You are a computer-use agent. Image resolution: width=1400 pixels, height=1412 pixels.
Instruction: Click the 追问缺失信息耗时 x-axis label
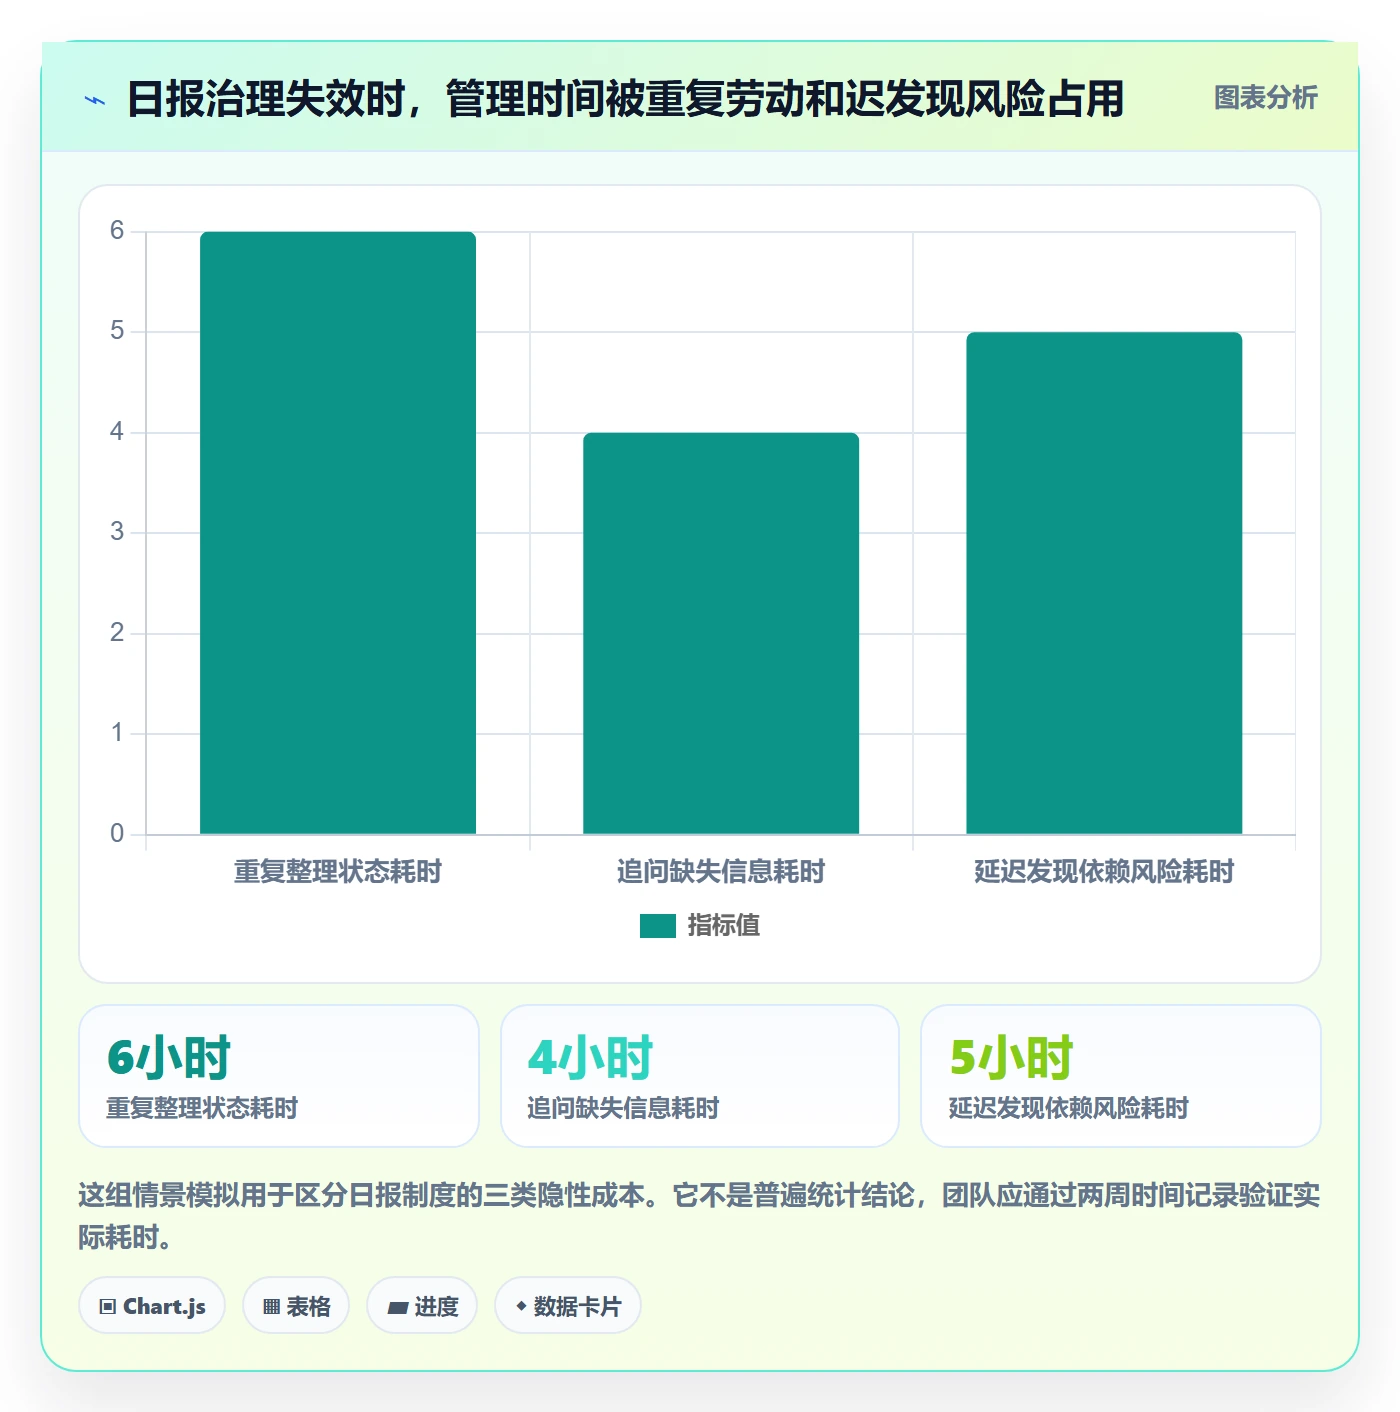coord(721,872)
